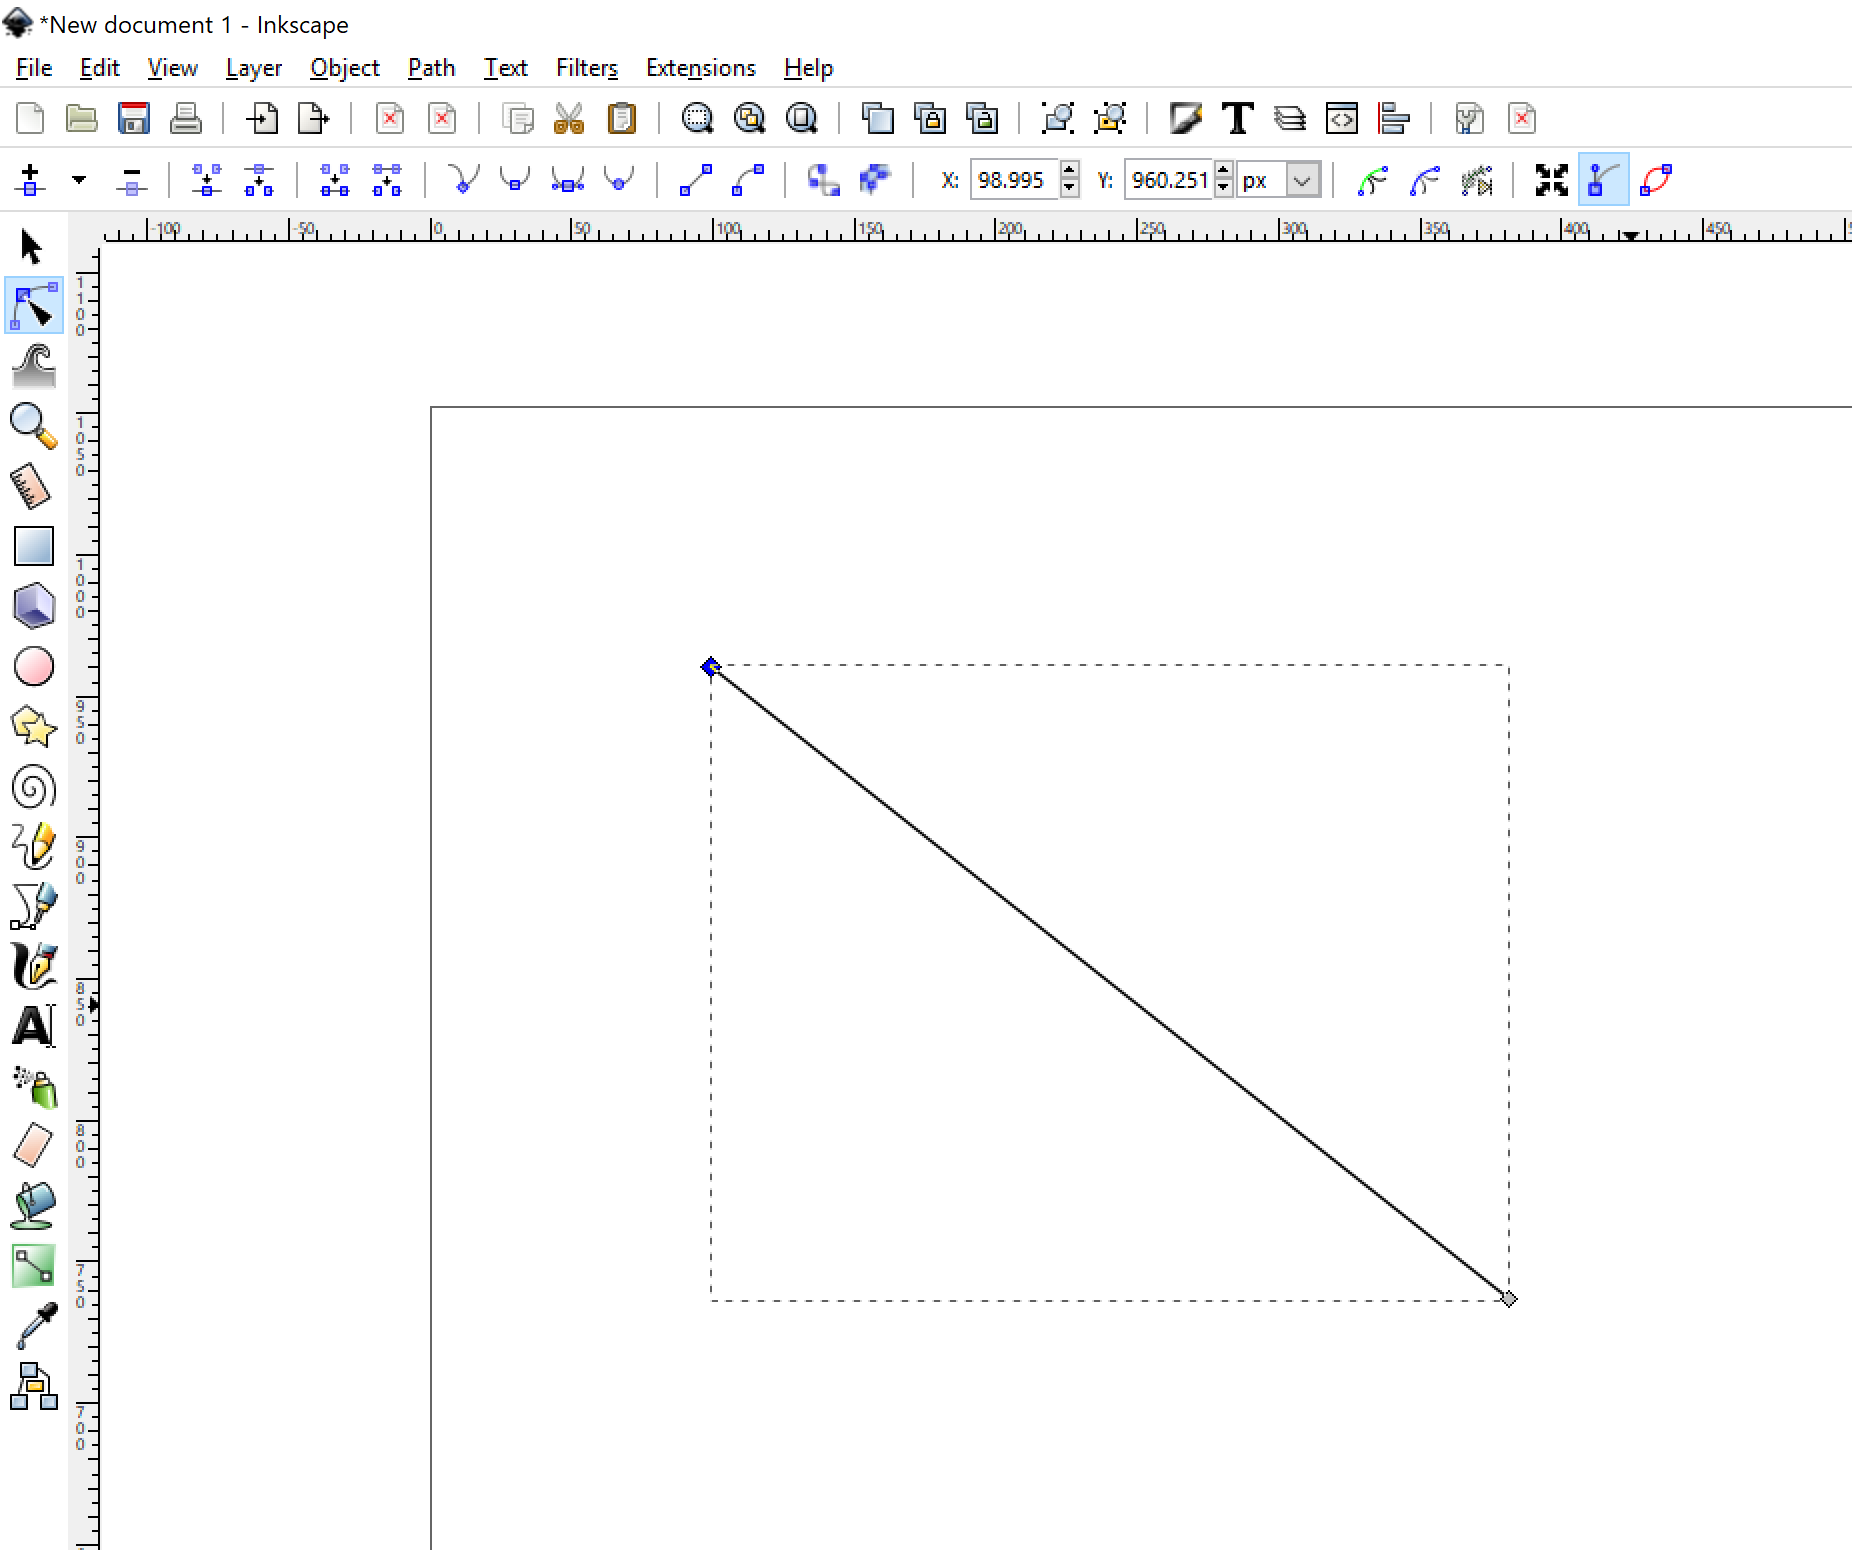This screenshot has height=1550, width=1852.
Task: Select the Star and polygon tool
Action: 33,727
